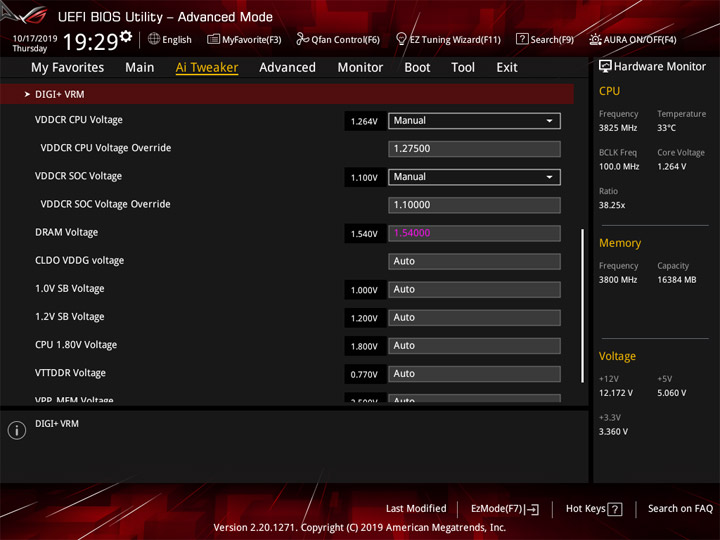Viewport: 720px width, 540px height.
Task: Open the Monitor tab
Action: pyautogui.click(x=360, y=68)
